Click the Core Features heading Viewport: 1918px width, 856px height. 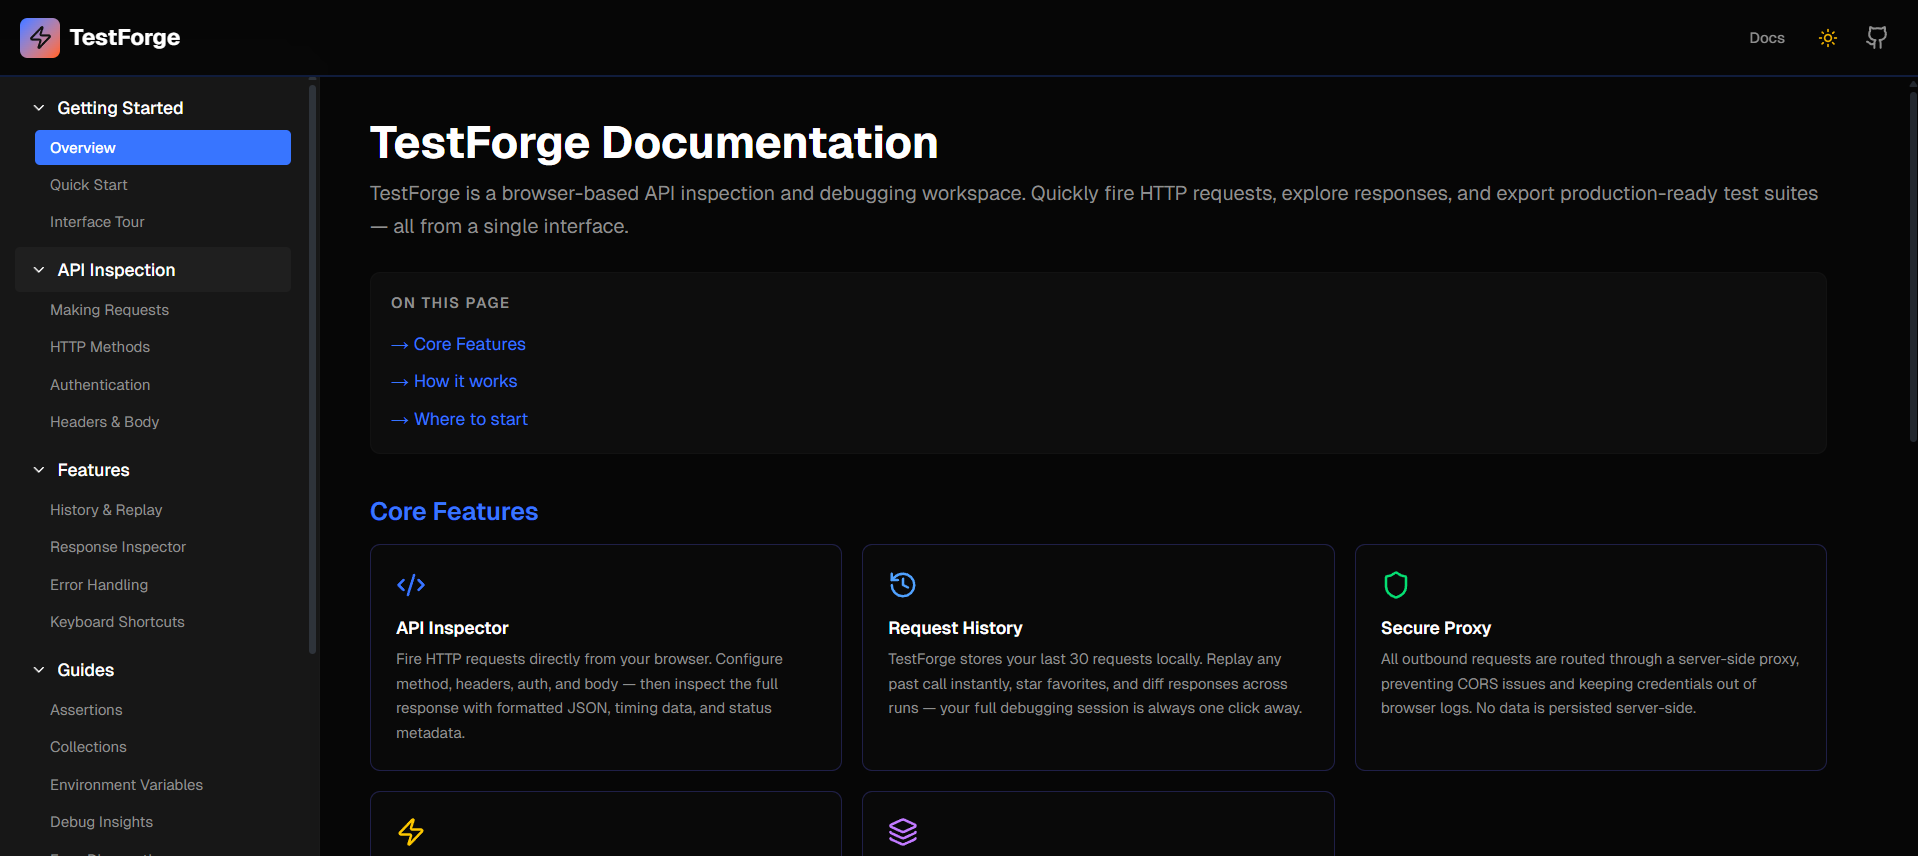[x=454, y=511]
